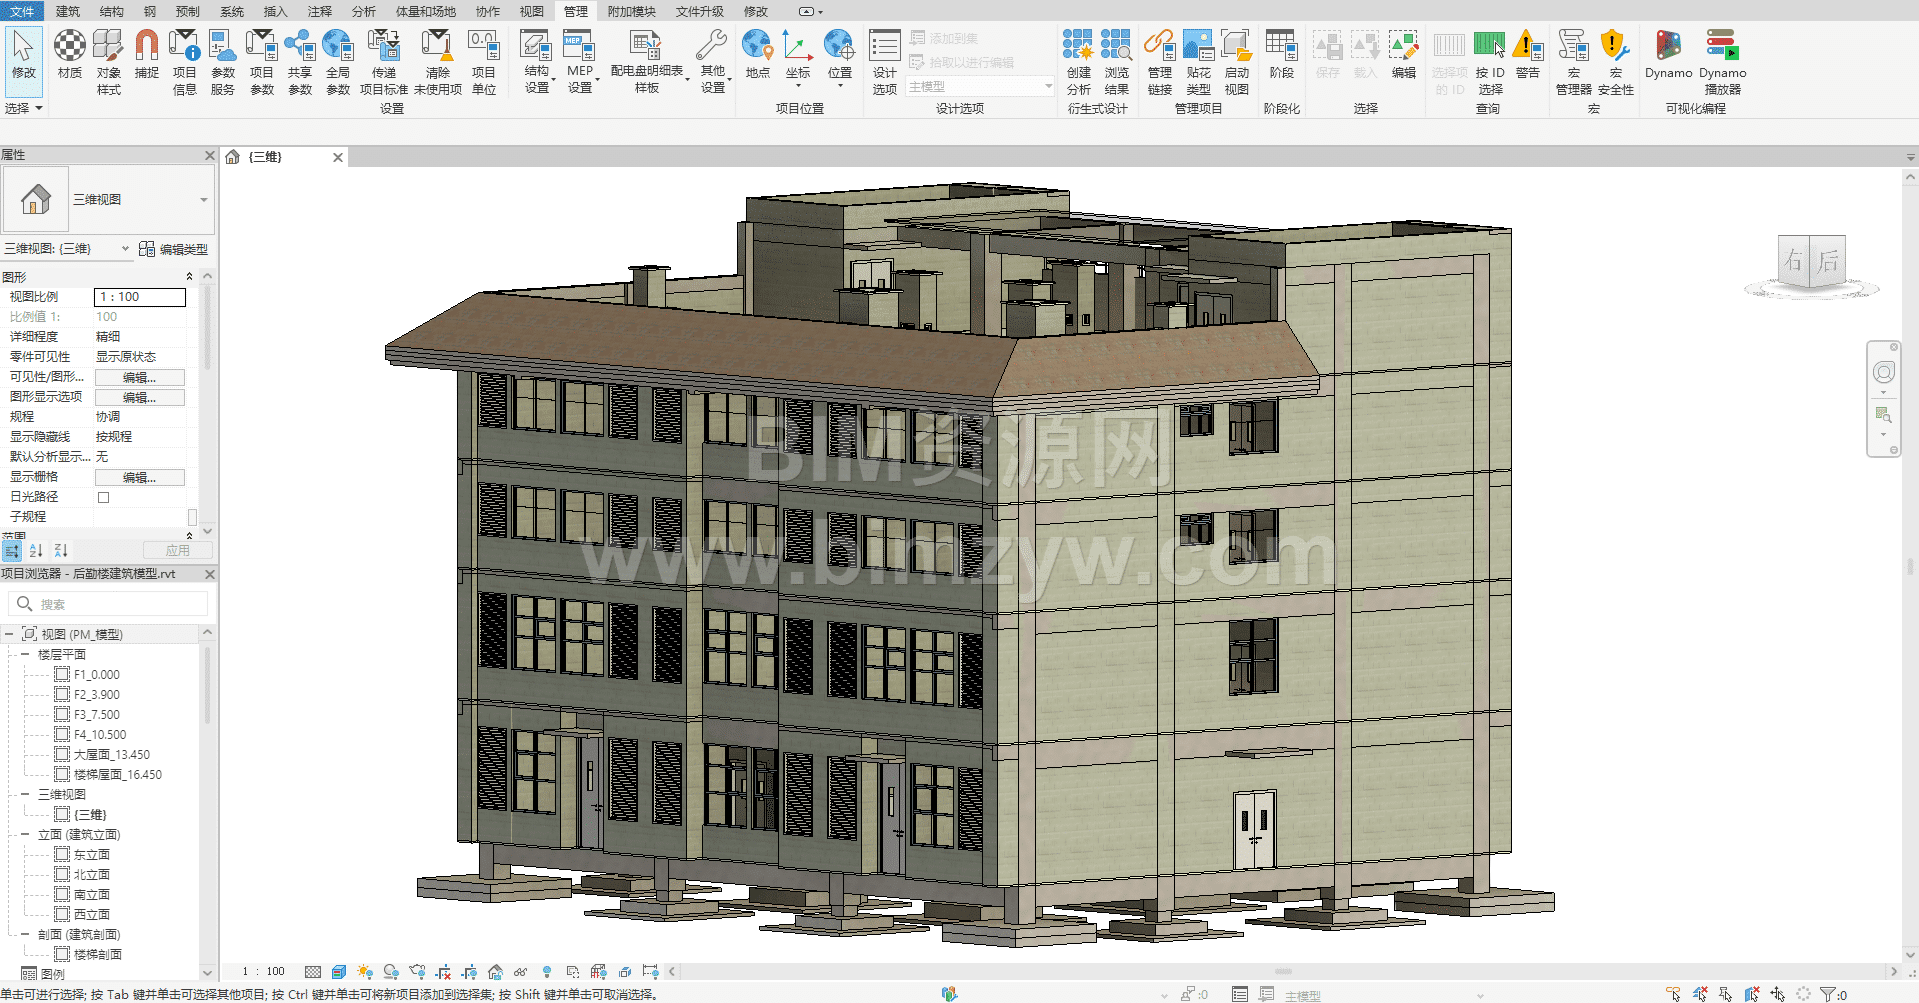Open the 视图 ribbon tab

pos(531,11)
